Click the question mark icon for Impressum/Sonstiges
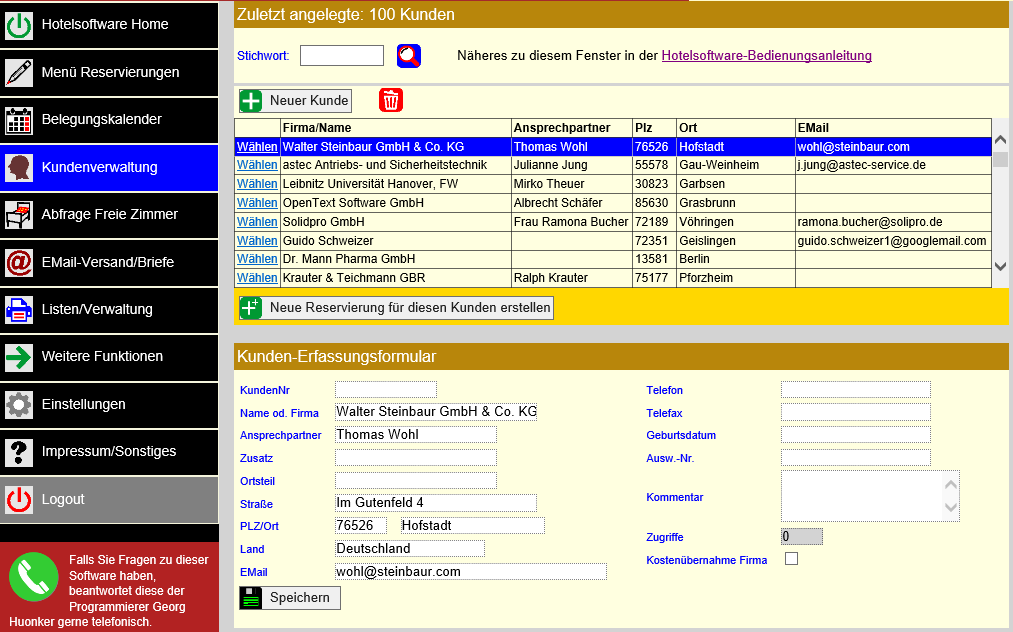This screenshot has width=1013, height=632. (x=17, y=452)
